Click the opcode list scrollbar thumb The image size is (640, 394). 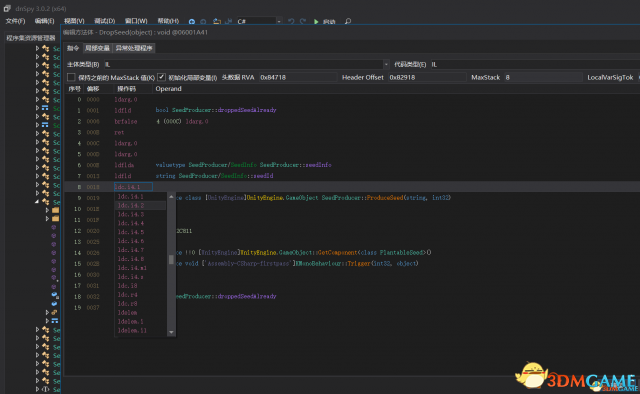171,260
